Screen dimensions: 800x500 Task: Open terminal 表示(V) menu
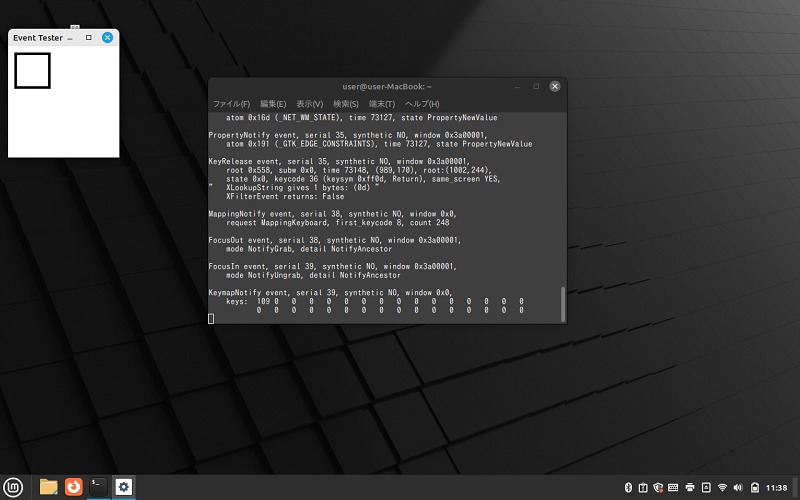[310, 104]
